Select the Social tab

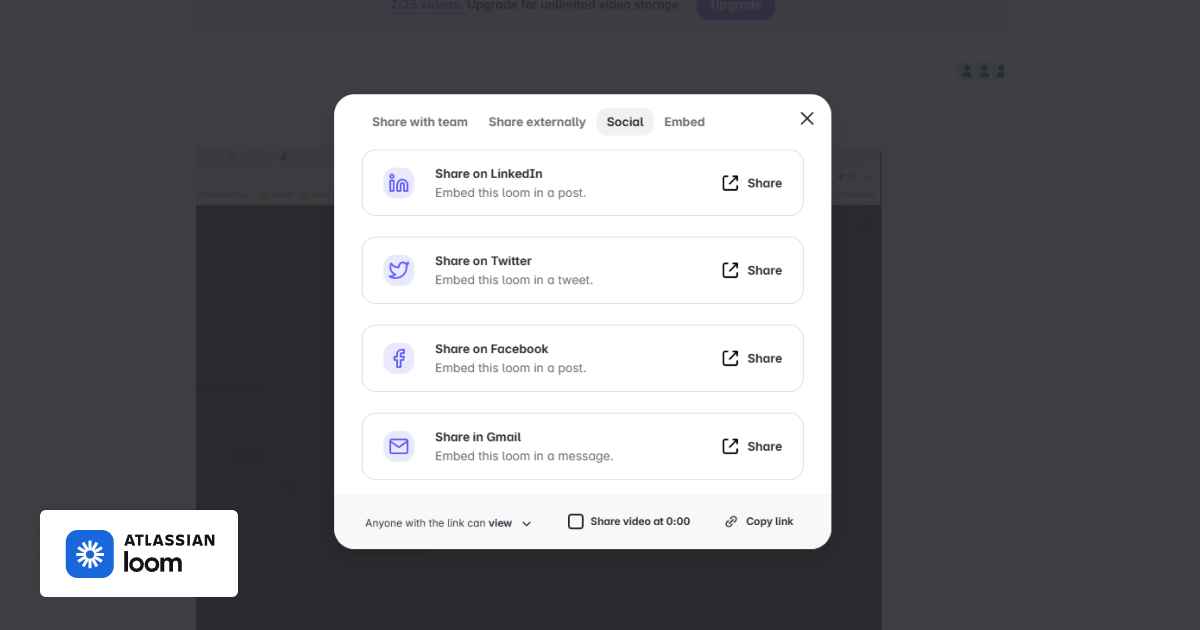point(625,122)
